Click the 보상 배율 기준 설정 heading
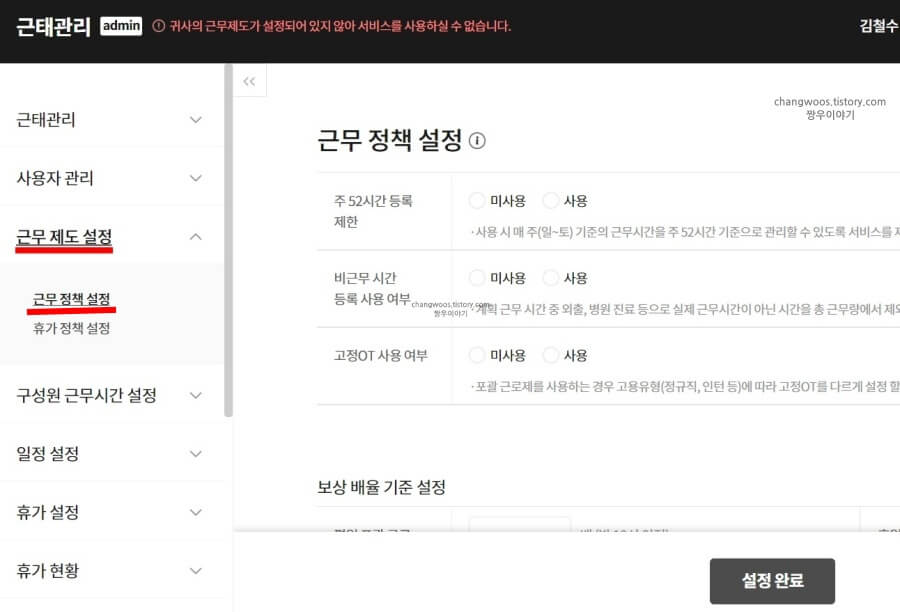The image size is (900, 612). click(x=382, y=487)
